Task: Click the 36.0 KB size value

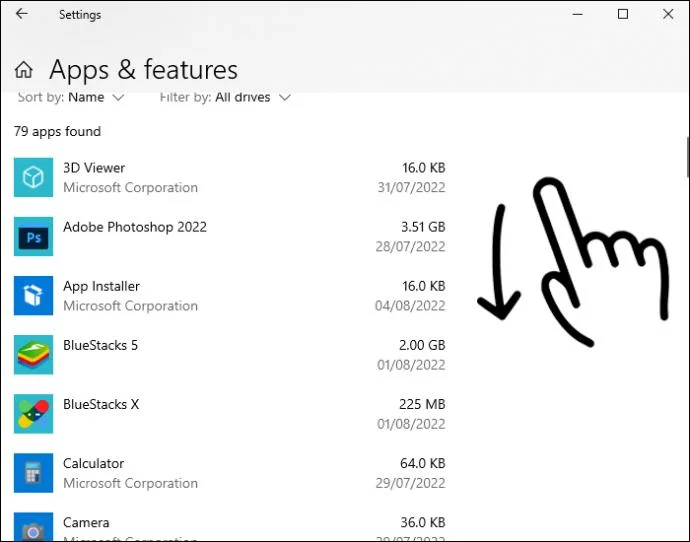Action: point(422,523)
